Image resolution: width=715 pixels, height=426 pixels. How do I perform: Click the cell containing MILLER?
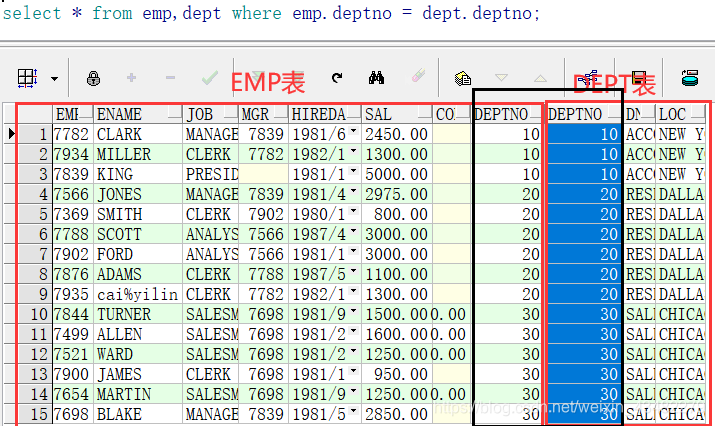coord(138,154)
